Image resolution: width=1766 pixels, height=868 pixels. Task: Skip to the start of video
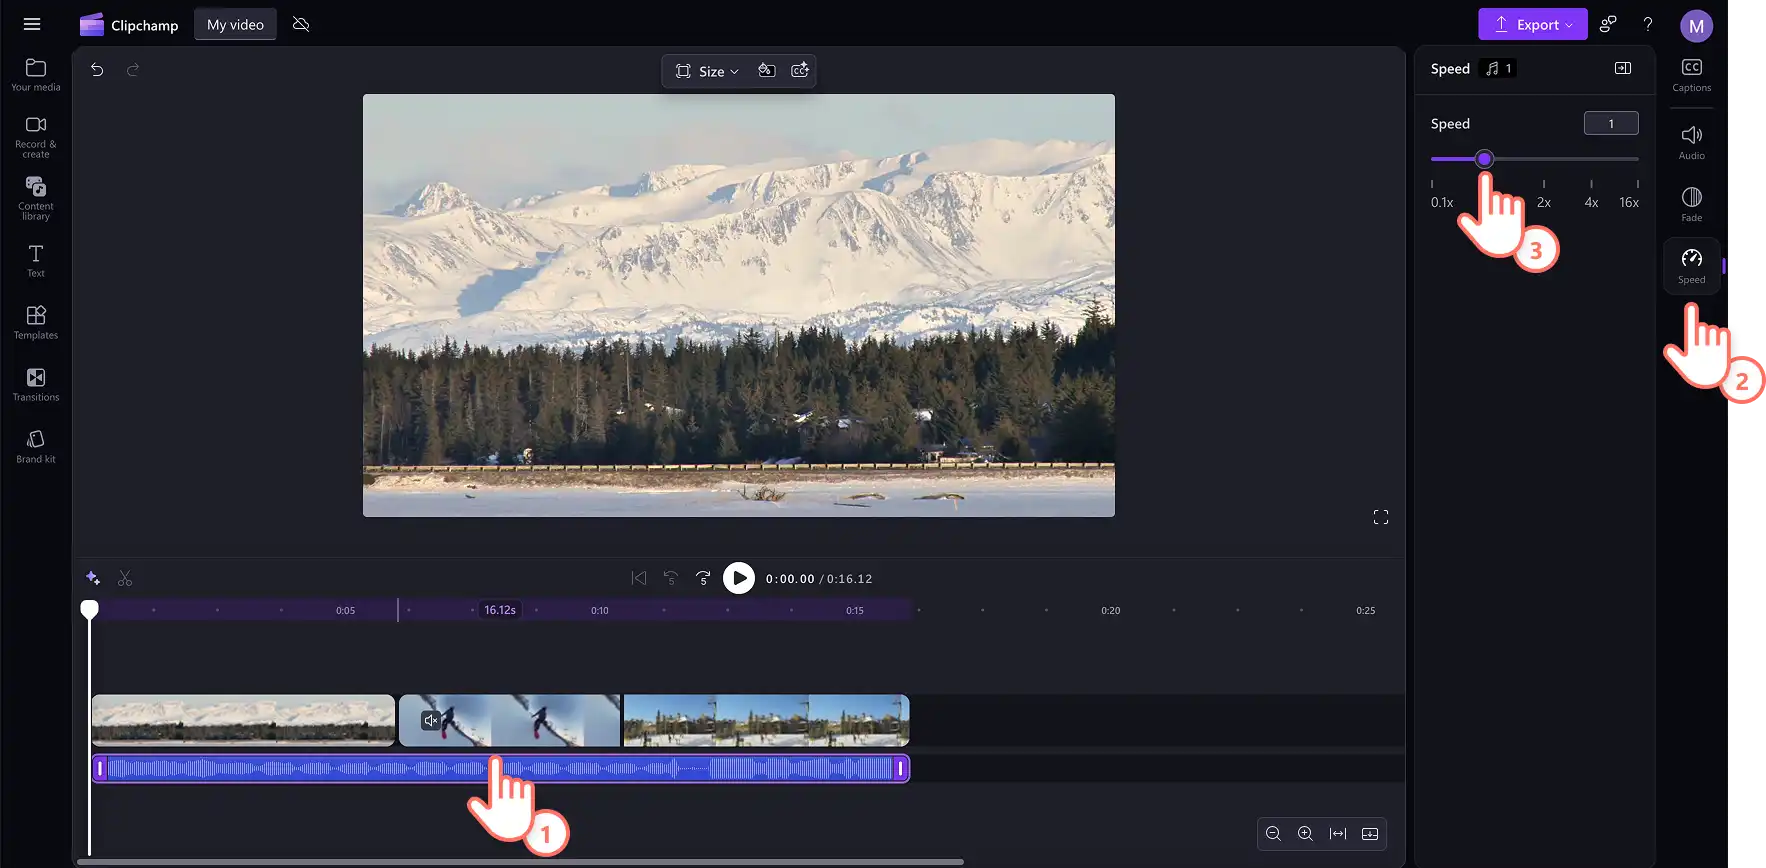[x=639, y=578]
